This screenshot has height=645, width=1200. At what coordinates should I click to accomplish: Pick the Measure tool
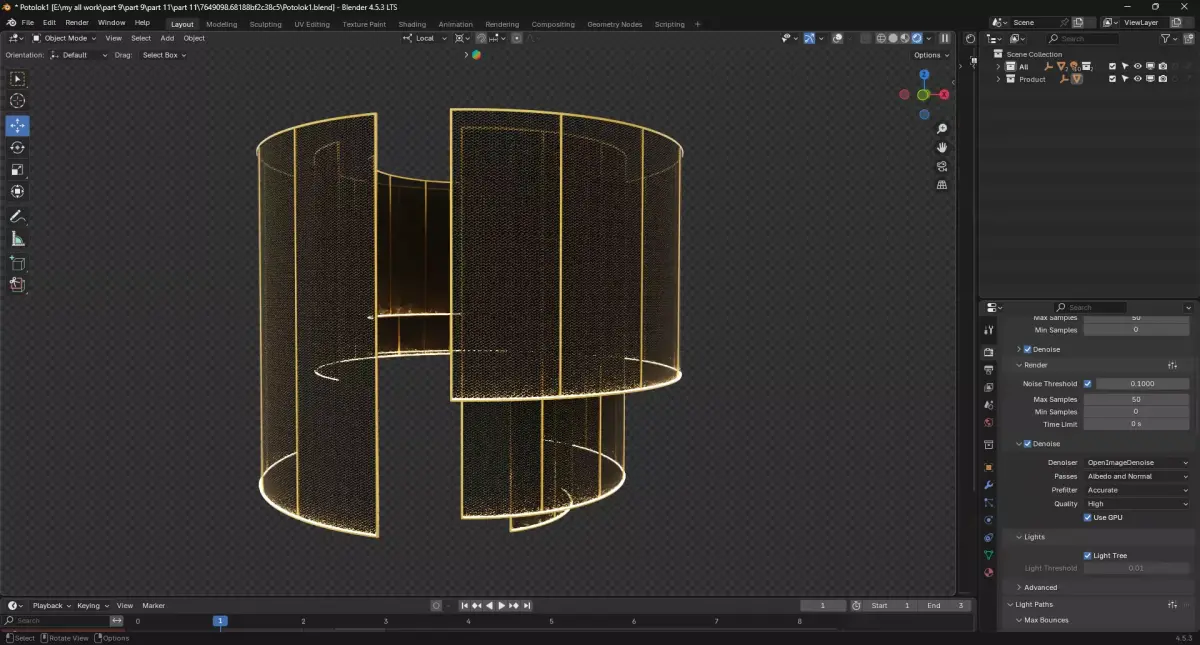(18, 239)
